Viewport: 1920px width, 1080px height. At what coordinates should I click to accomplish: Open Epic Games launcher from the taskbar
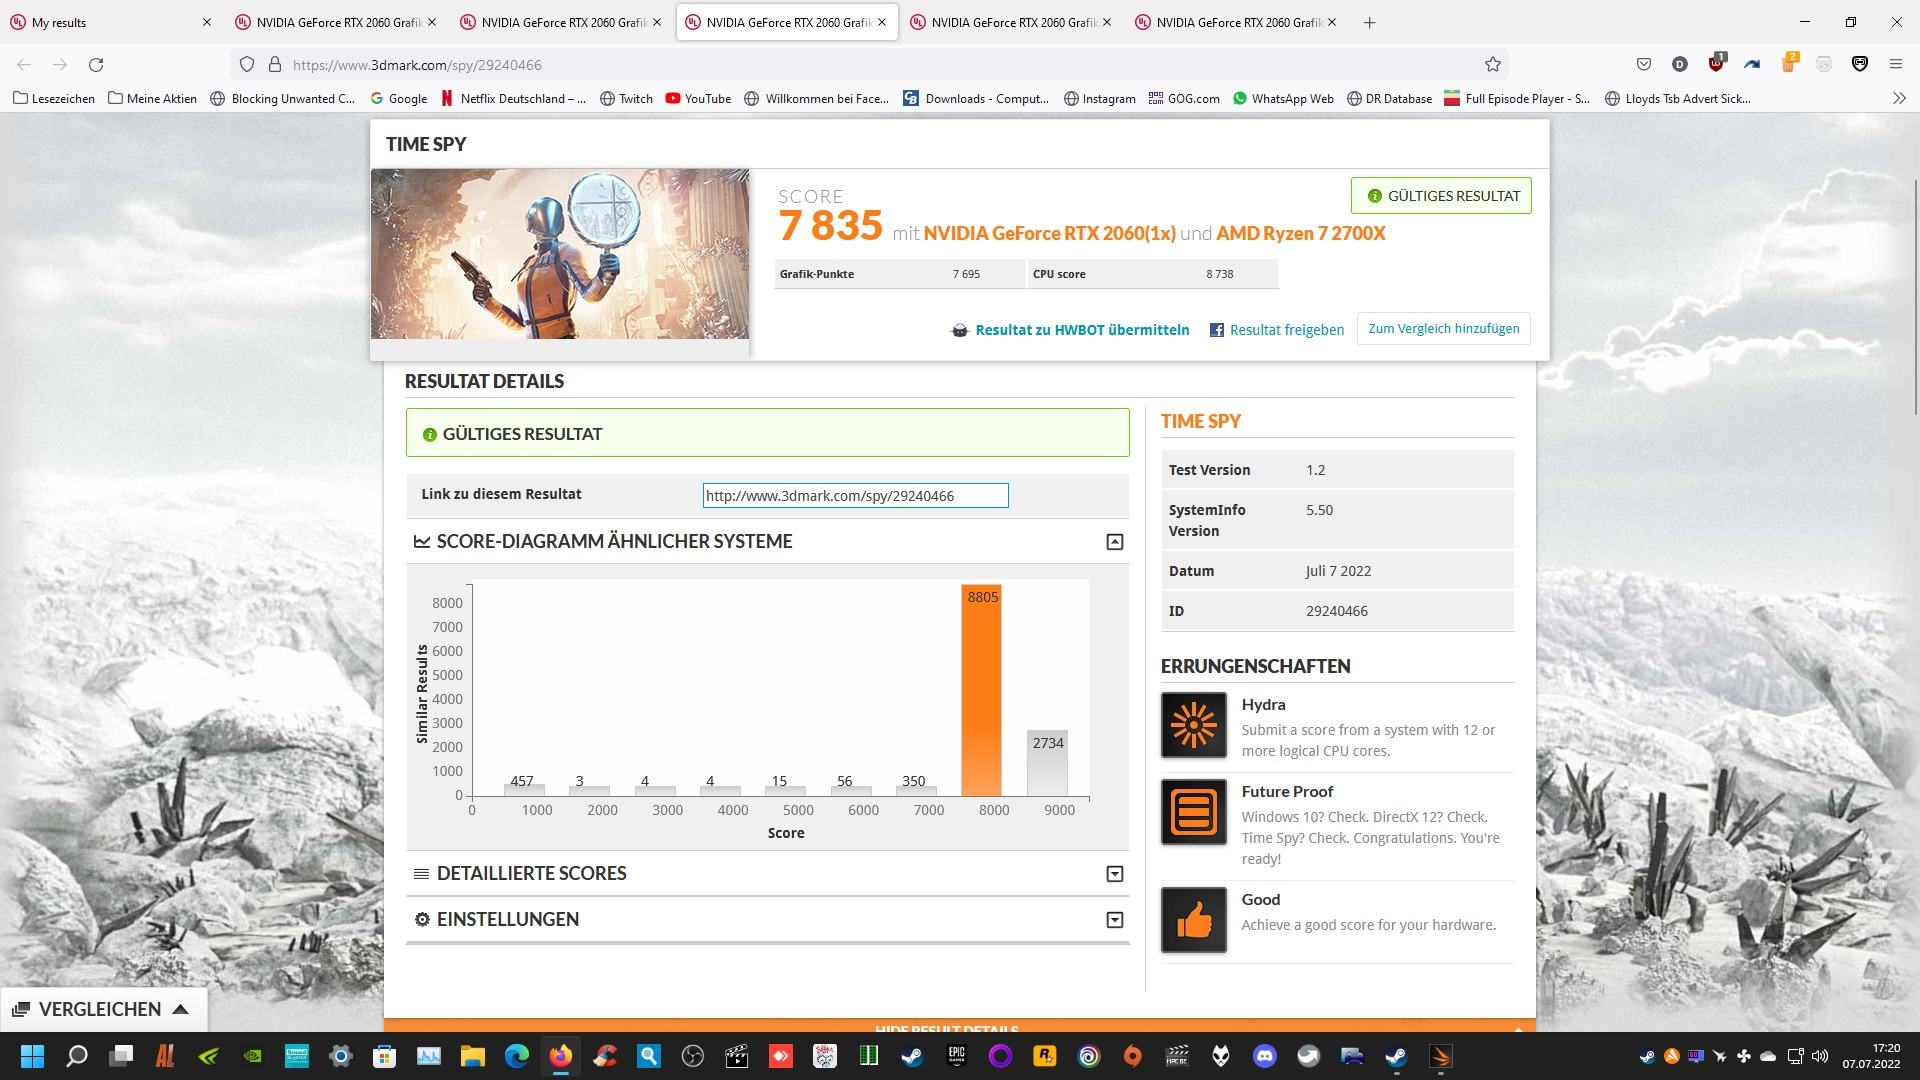coord(957,1056)
